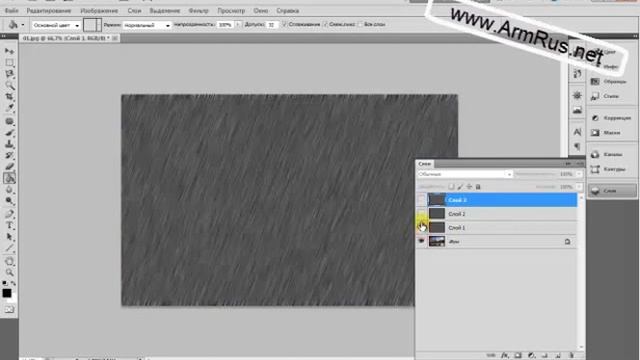Open the opacity slider arrow in options bar
640x360 pixels.
(x=238, y=25)
